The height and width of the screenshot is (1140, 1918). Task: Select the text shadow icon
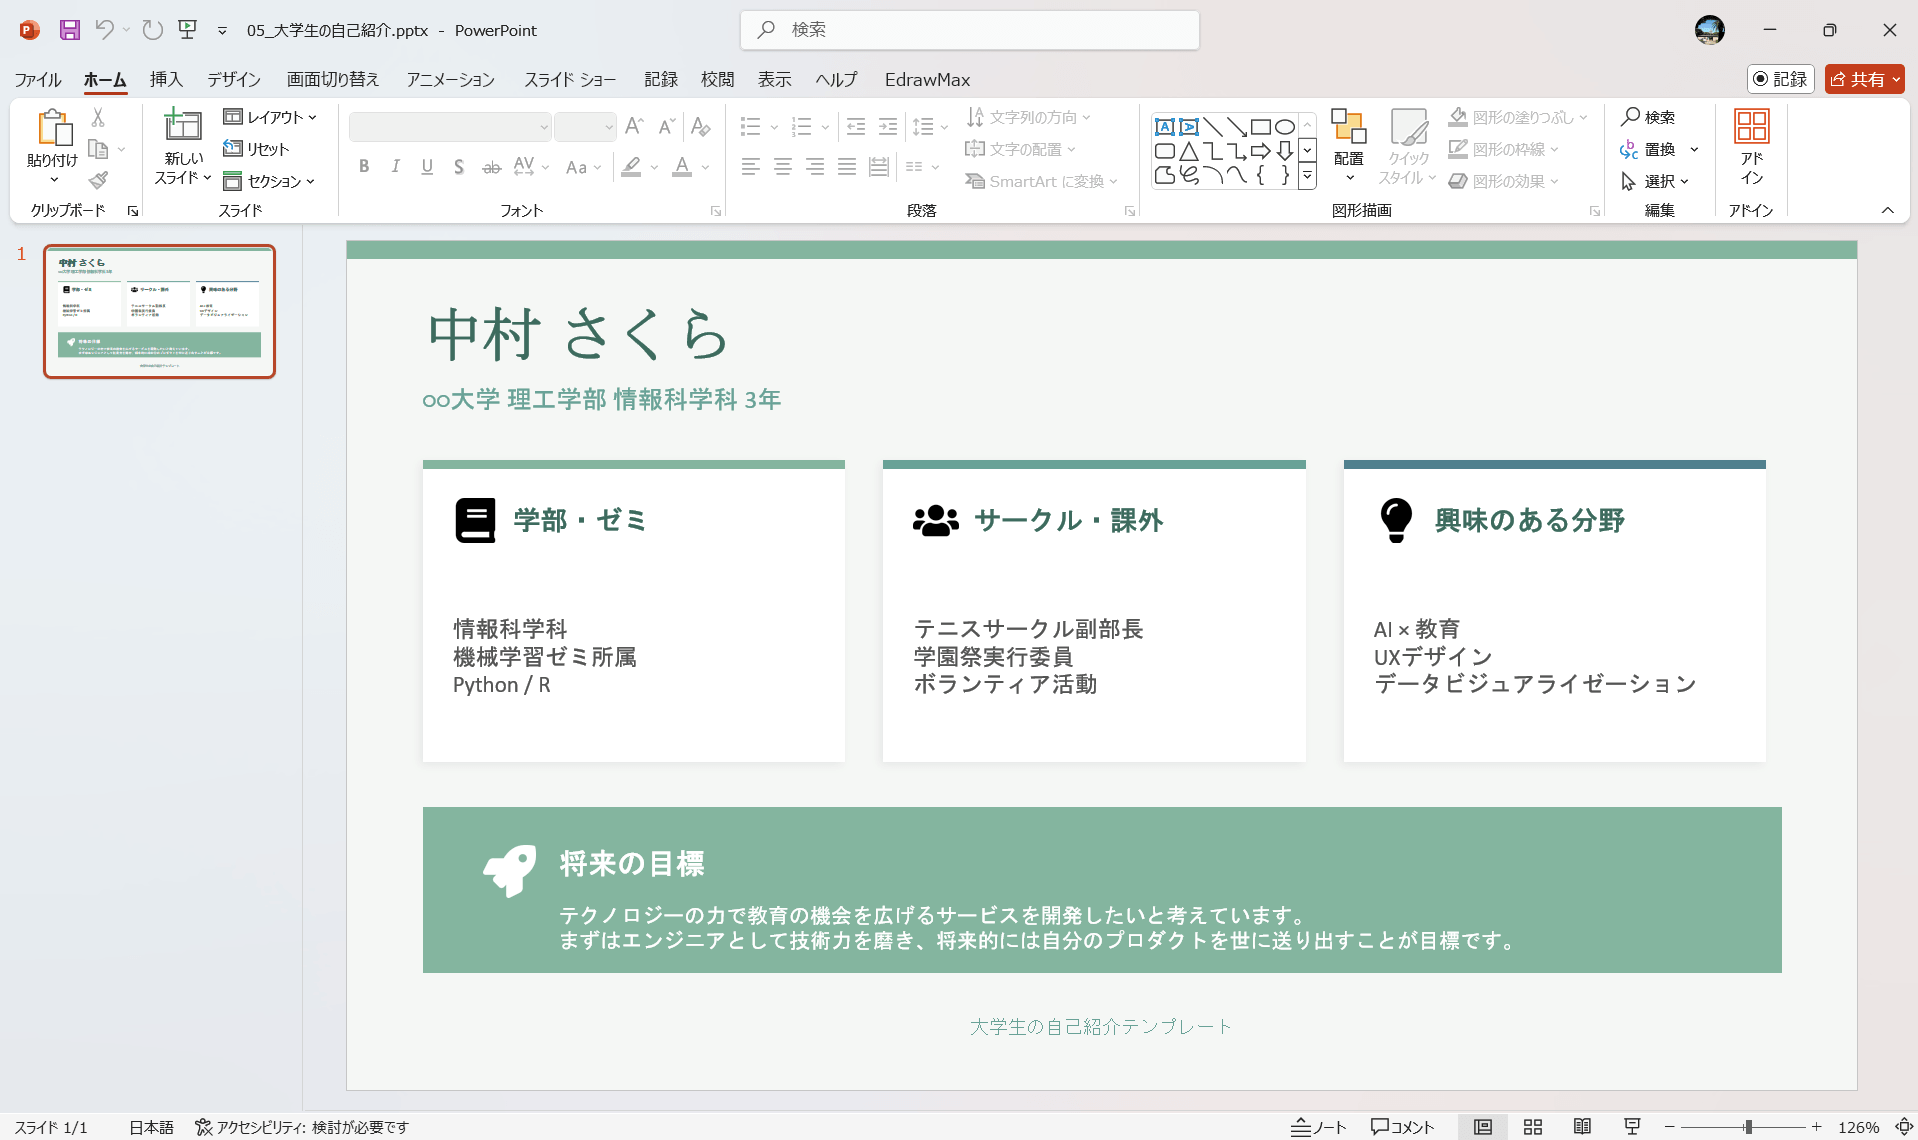tap(459, 166)
